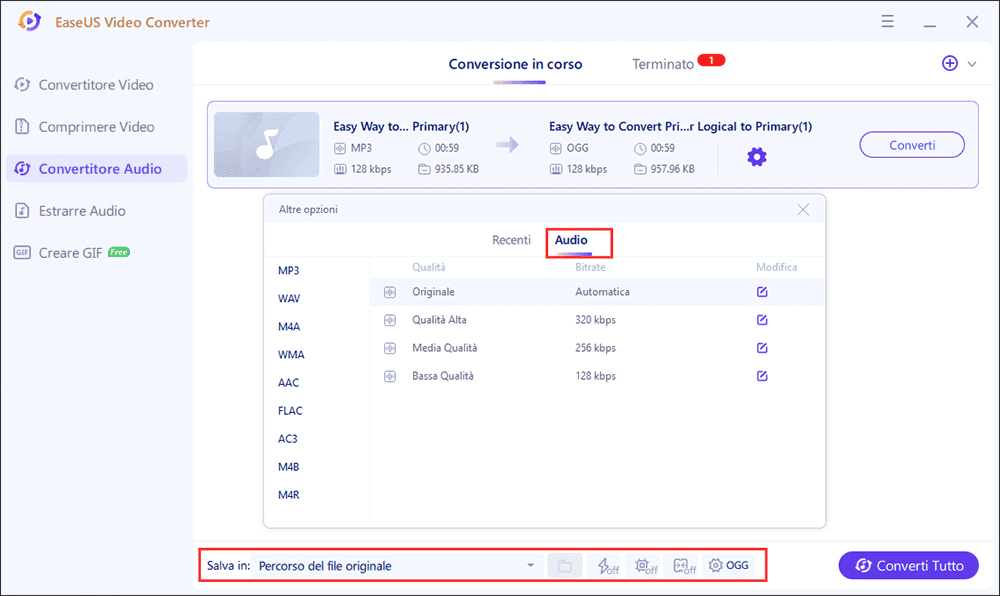Choose Media Qualità 256 kbps row
1000x596 pixels.
(597, 348)
